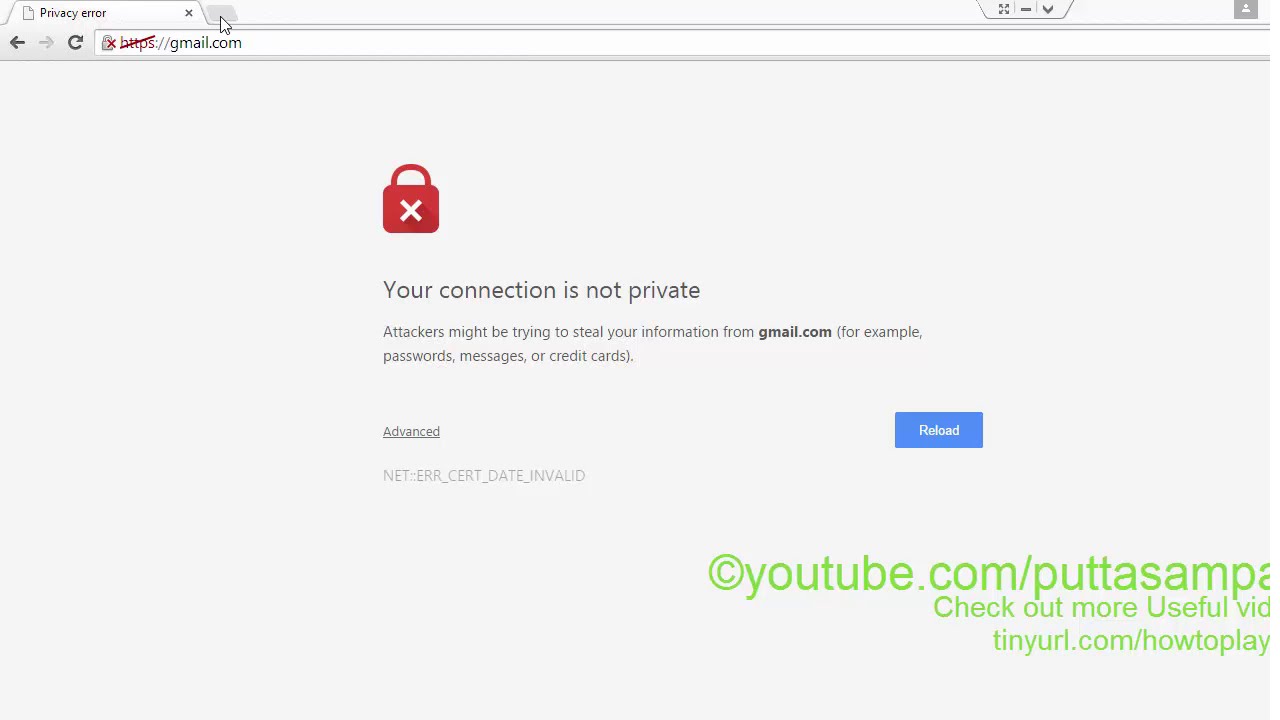1280x720 pixels.
Task: Click the forward navigation arrow
Action: (x=46, y=42)
